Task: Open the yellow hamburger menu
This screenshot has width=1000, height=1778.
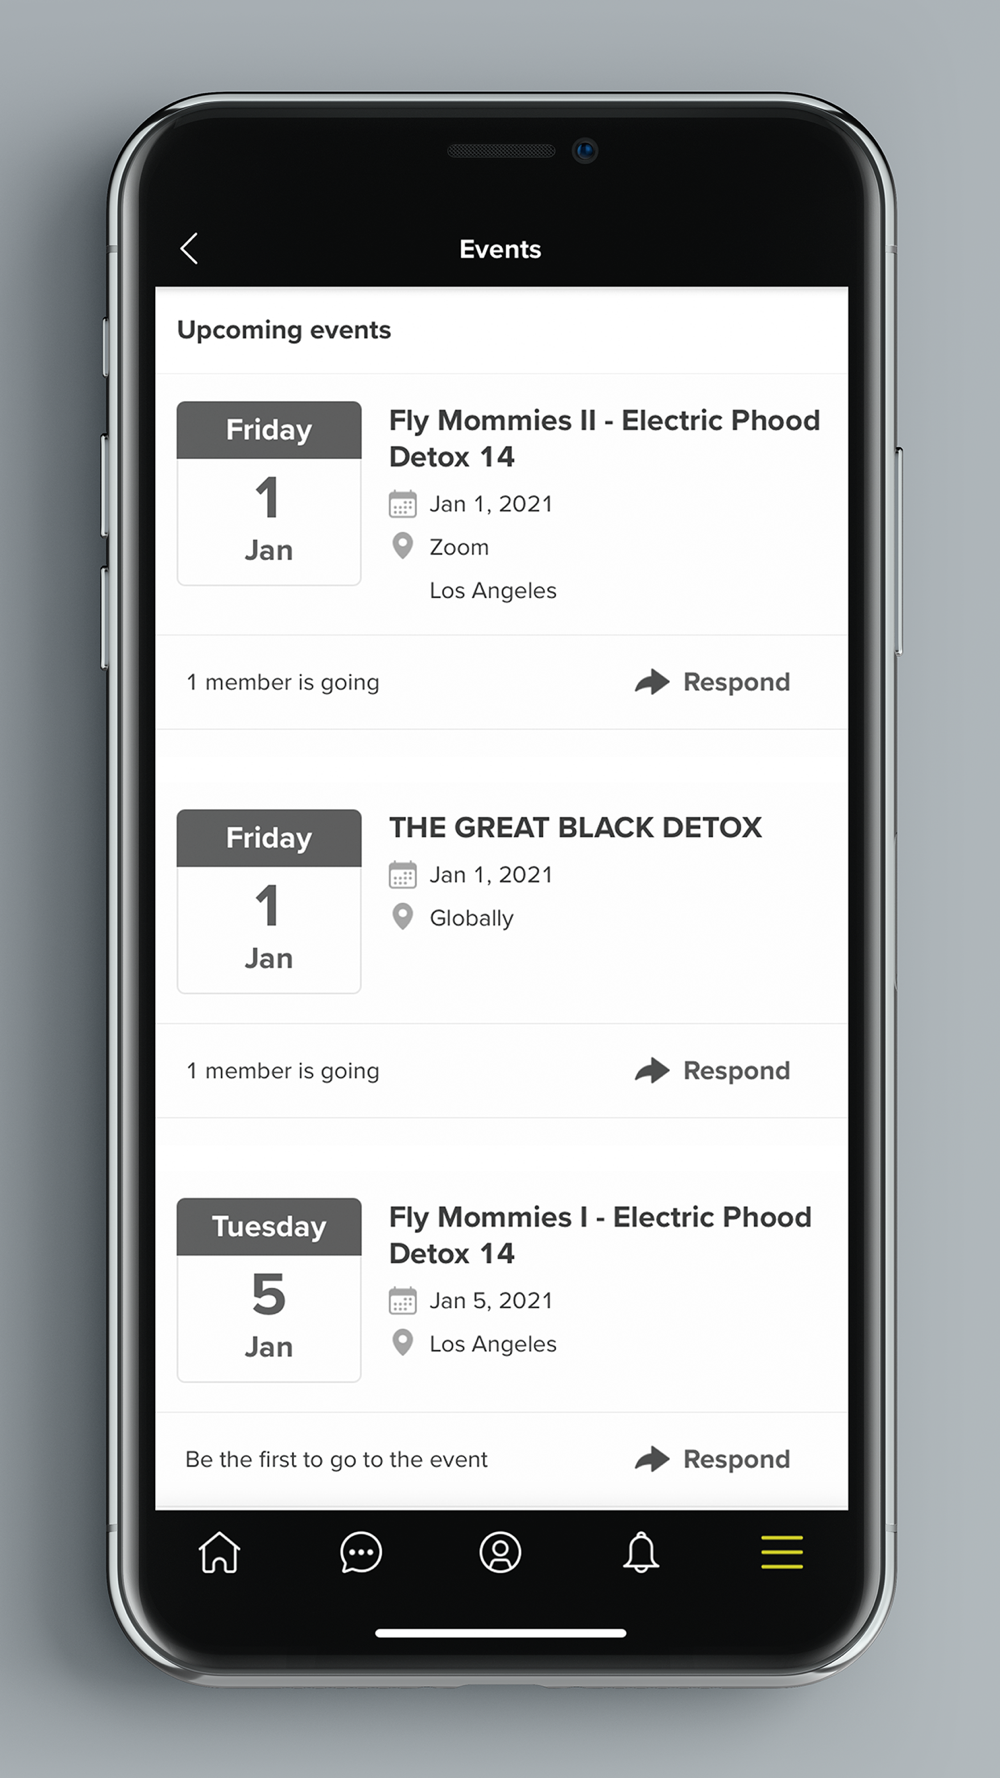Action: tap(781, 1553)
